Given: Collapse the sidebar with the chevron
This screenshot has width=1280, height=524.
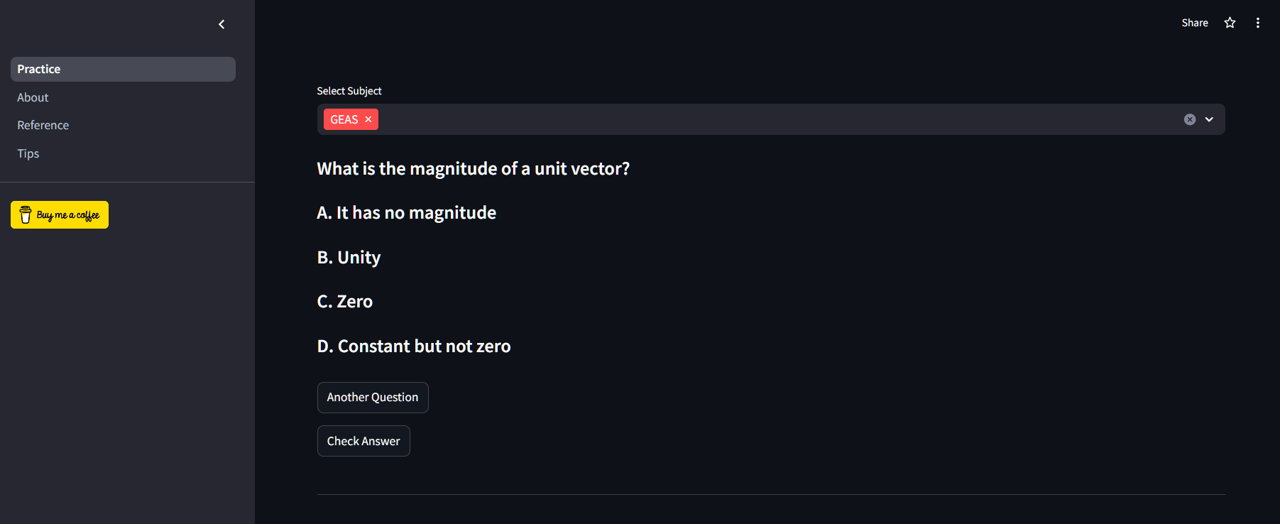Looking at the screenshot, I should [x=222, y=24].
